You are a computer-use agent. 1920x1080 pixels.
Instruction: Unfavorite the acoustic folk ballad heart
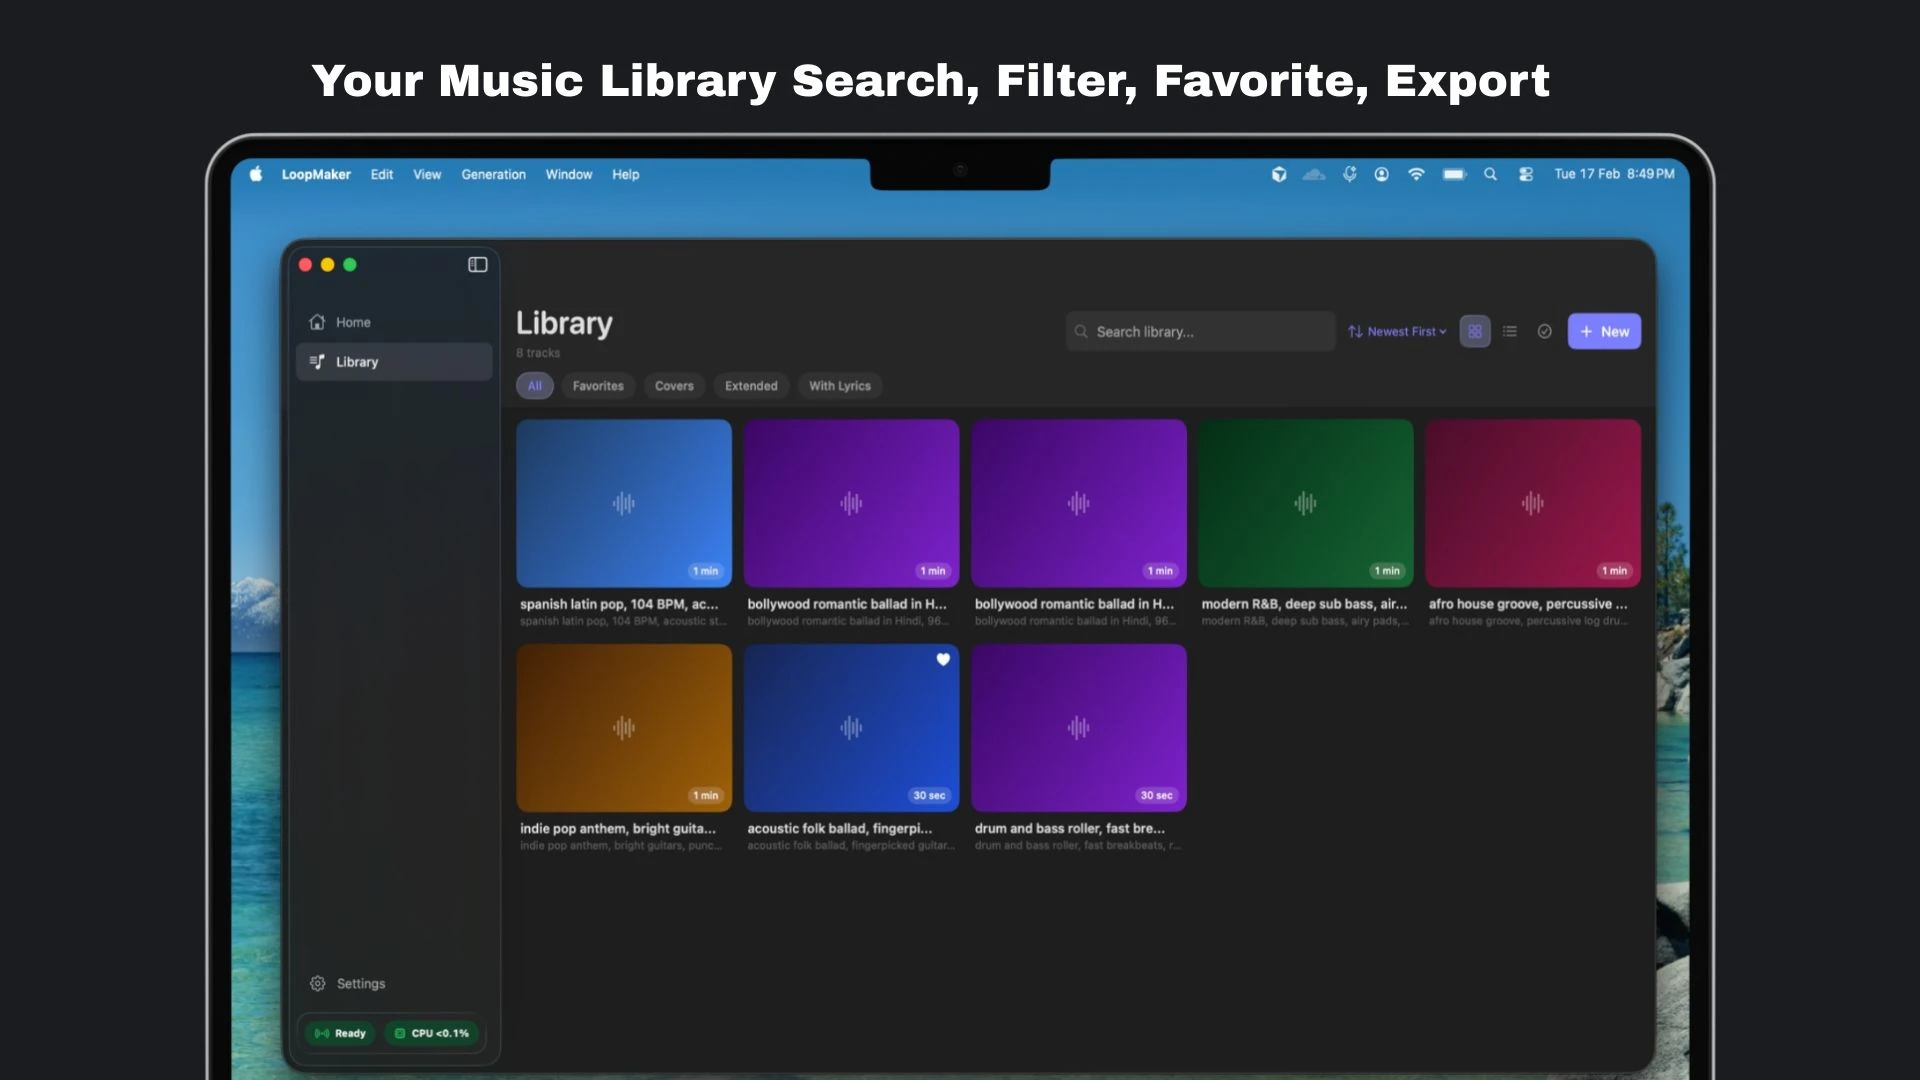point(942,660)
